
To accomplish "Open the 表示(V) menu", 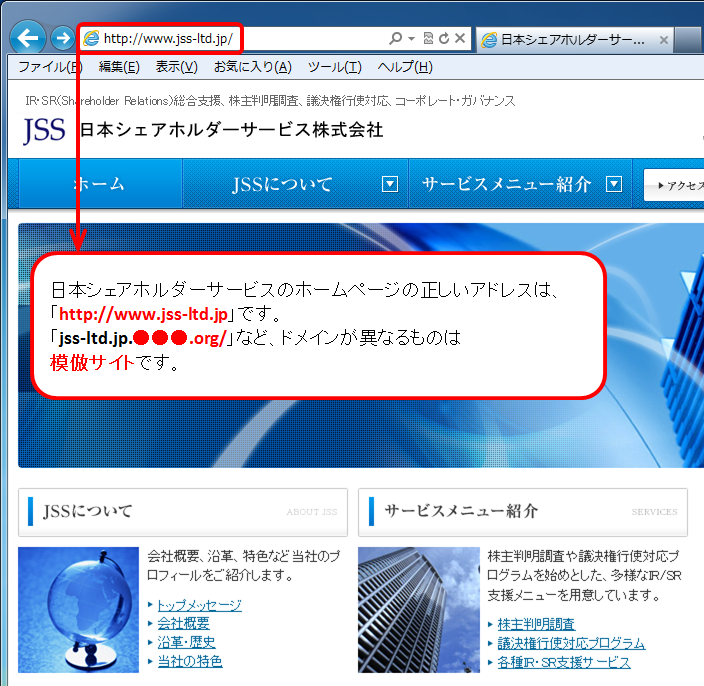I will click(x=176, y=67).
